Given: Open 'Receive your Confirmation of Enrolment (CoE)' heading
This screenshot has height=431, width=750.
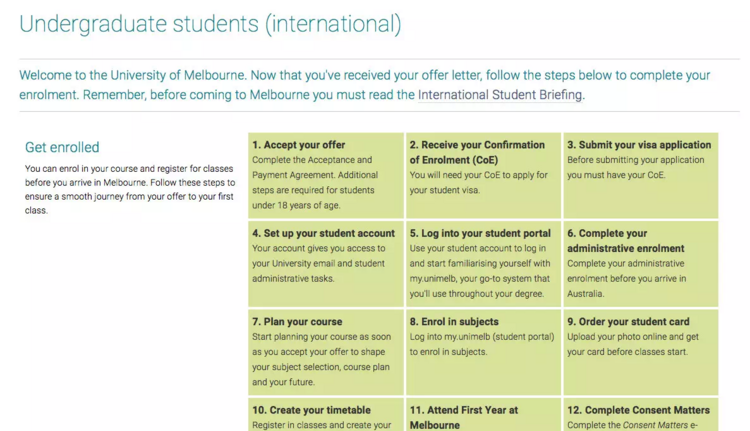Looking at the screenshot, I should pos(477,152).
